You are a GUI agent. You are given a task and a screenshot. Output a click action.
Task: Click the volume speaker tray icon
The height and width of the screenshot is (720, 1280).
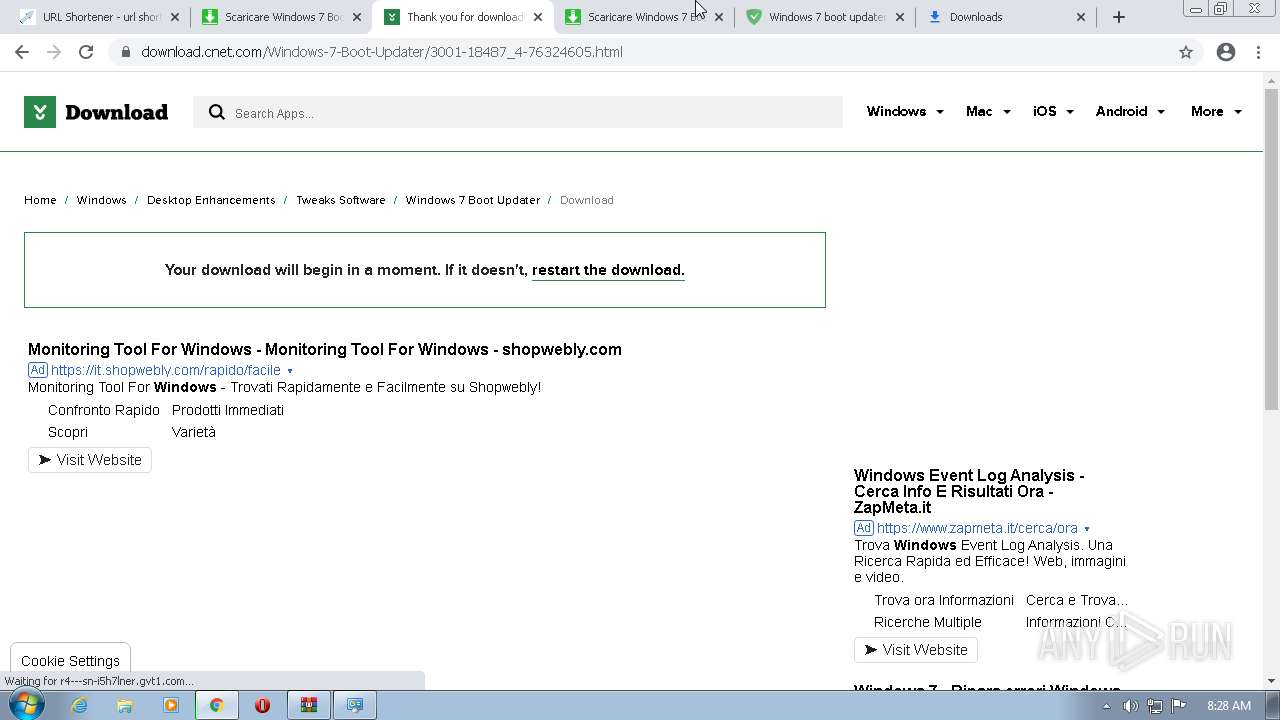click(x=1131, y=706)
